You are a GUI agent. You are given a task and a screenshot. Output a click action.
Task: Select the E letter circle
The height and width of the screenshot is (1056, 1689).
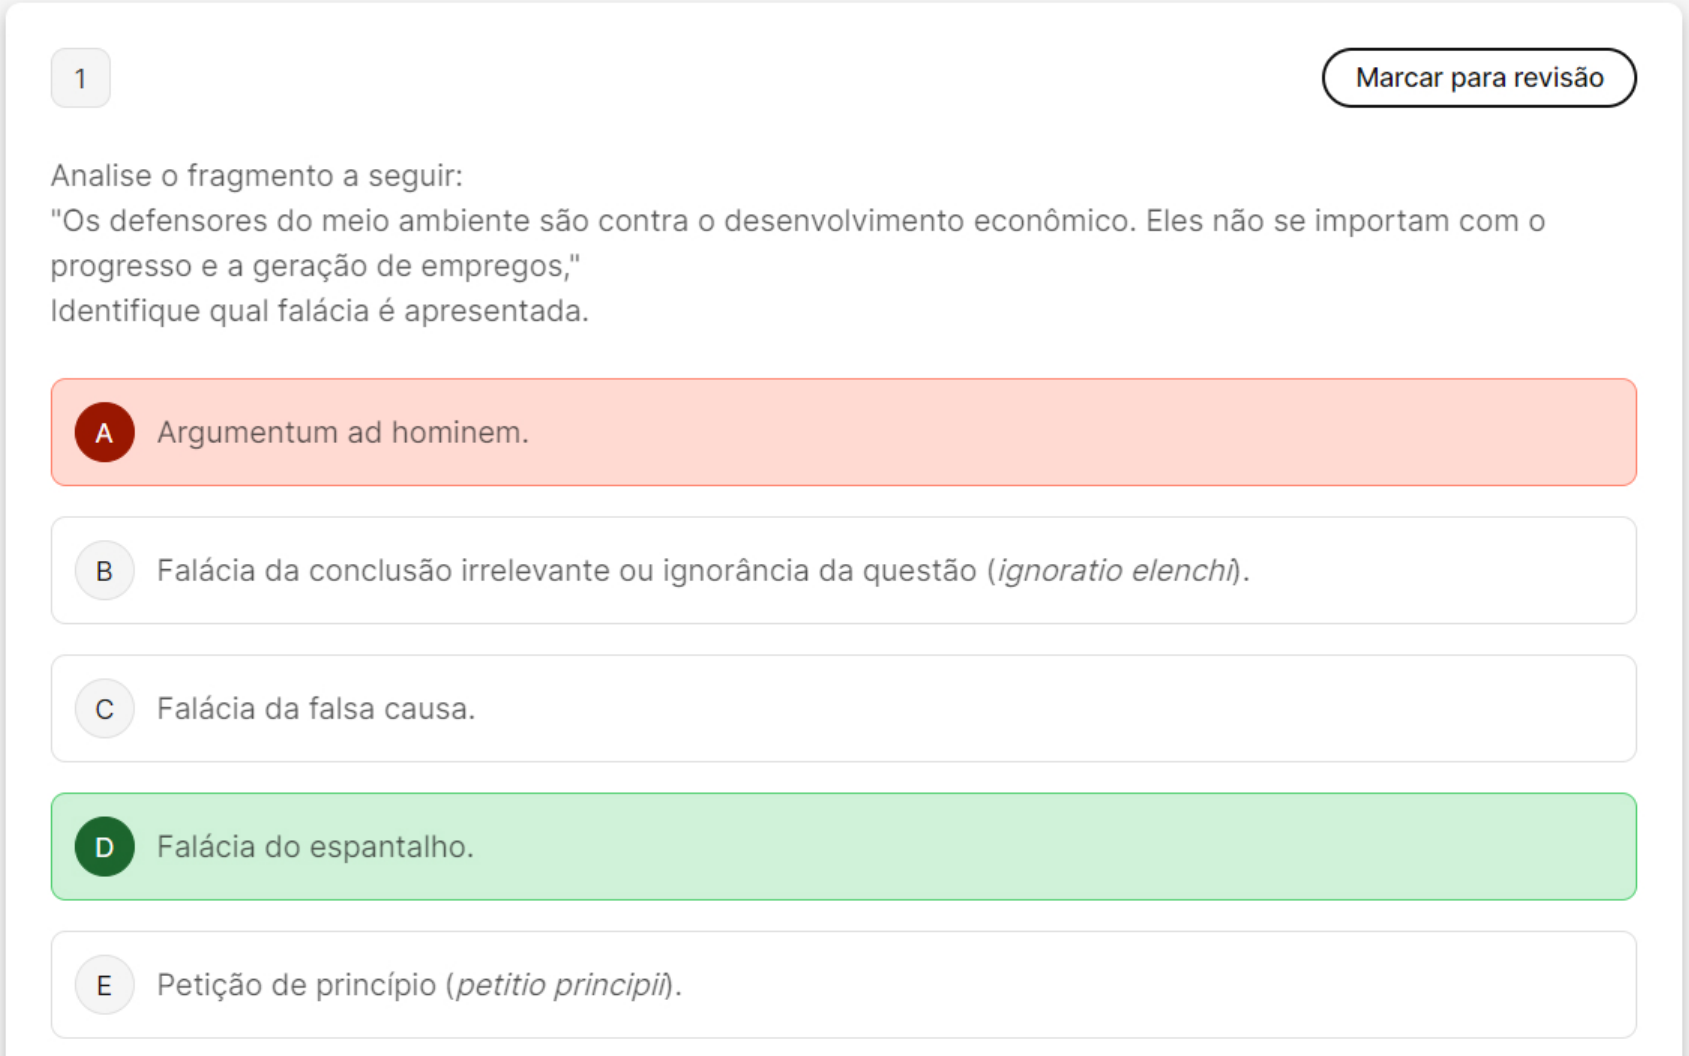point(104,985)
